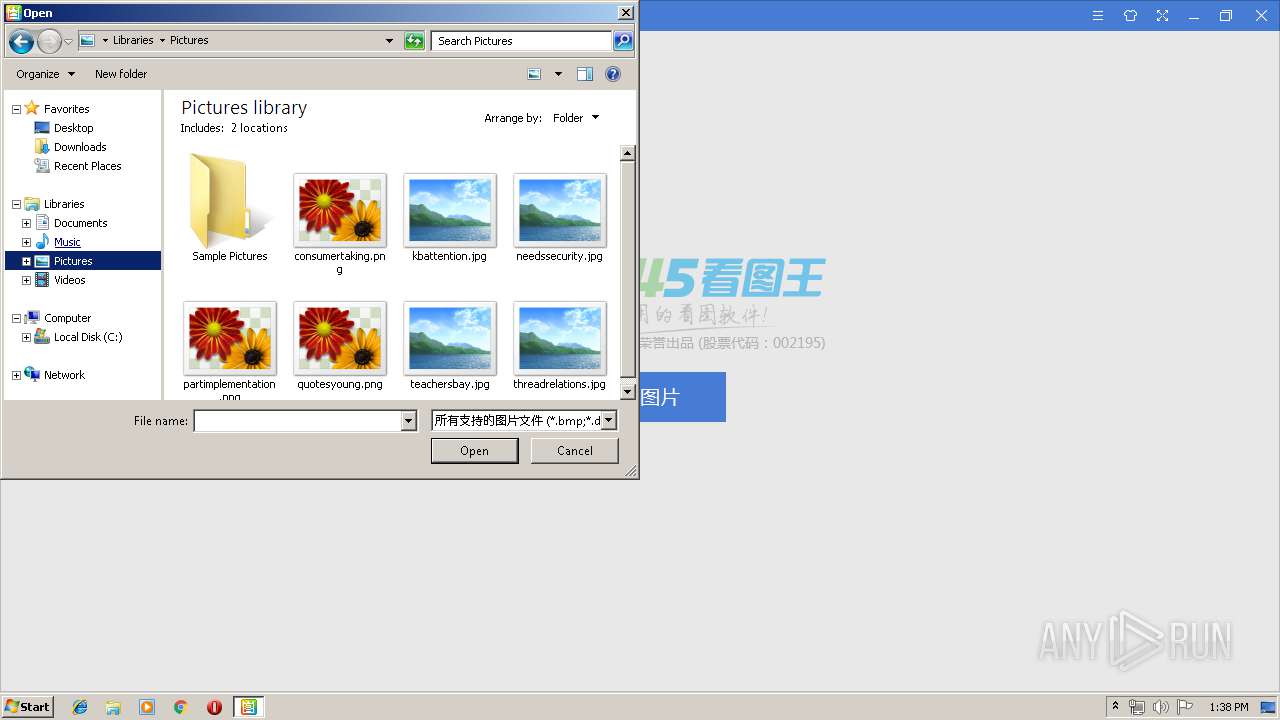Image resolution: width=1280 pixels, height=720 pixels.
Task: Select Desktop under Favorites
Action: (x=64, y=128)
